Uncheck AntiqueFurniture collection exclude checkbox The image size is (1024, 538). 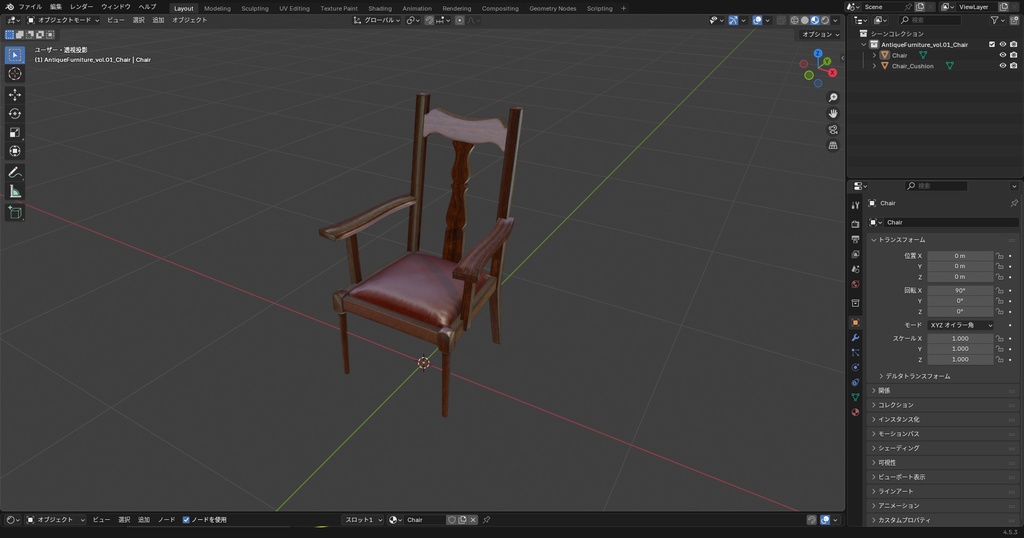coord(991,44)
